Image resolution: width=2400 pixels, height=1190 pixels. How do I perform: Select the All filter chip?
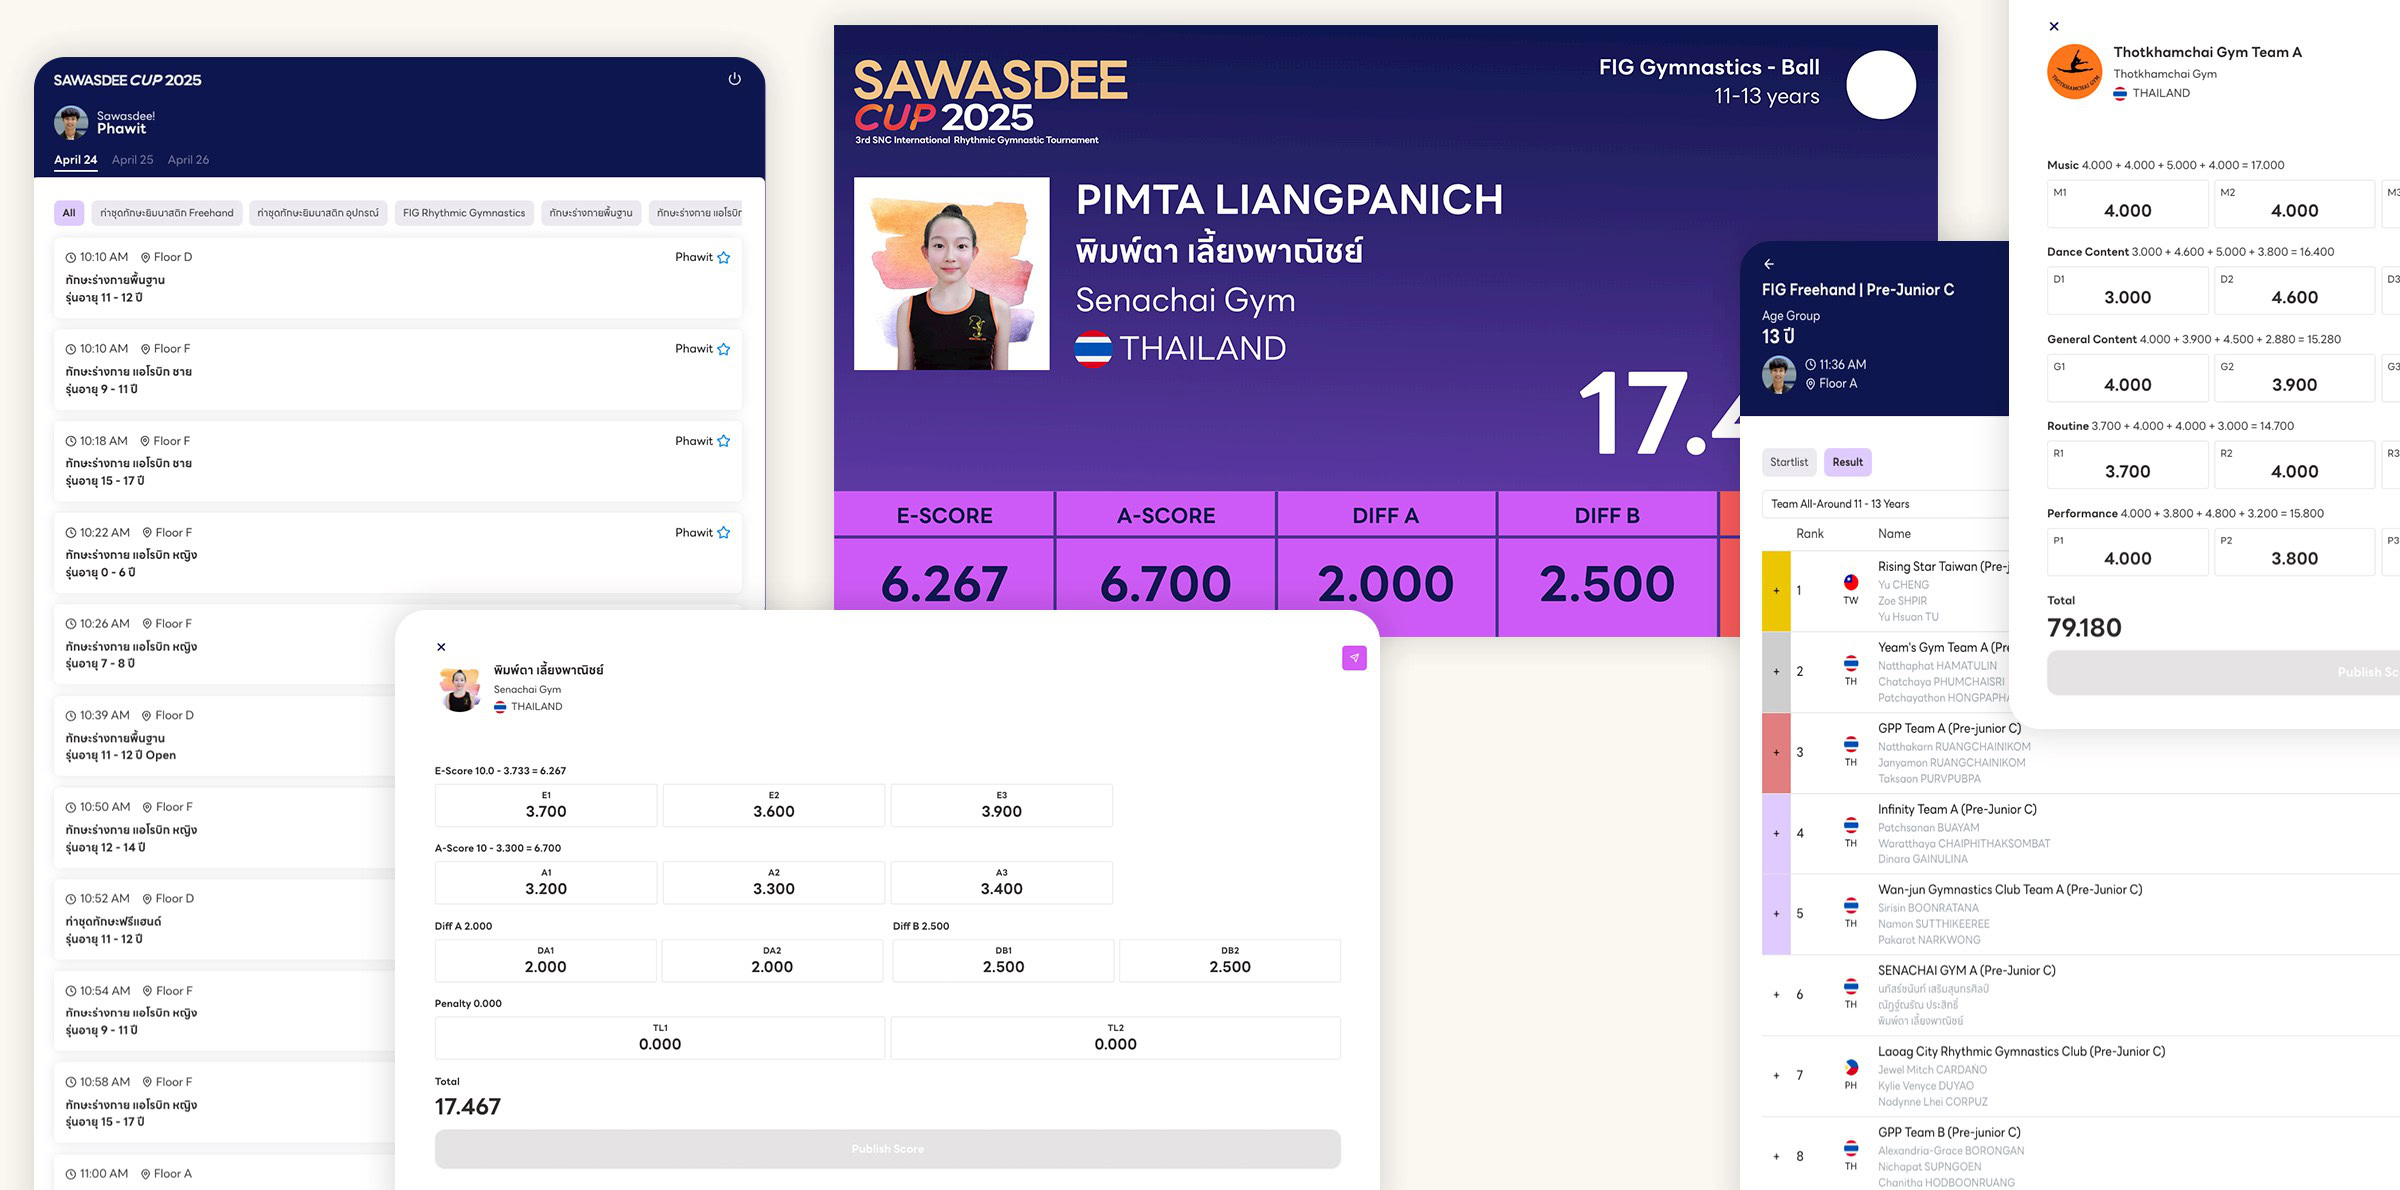coord(69,213)
